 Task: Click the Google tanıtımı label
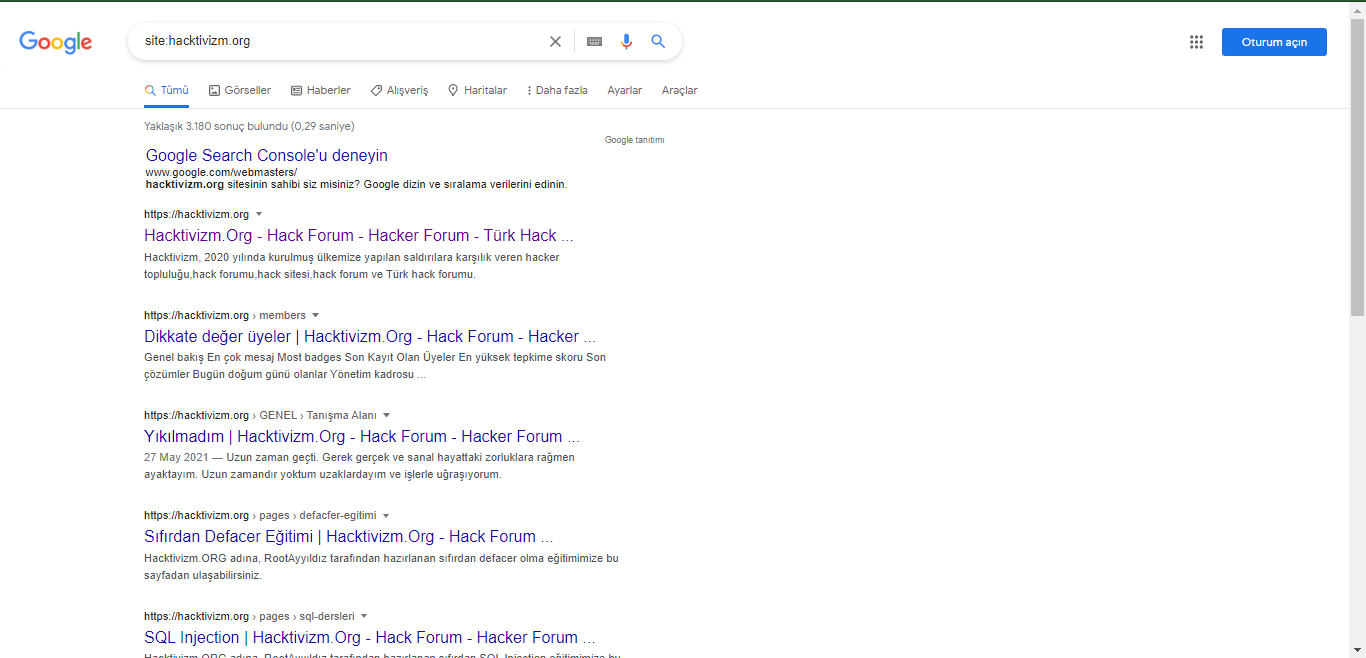point(634,140)
